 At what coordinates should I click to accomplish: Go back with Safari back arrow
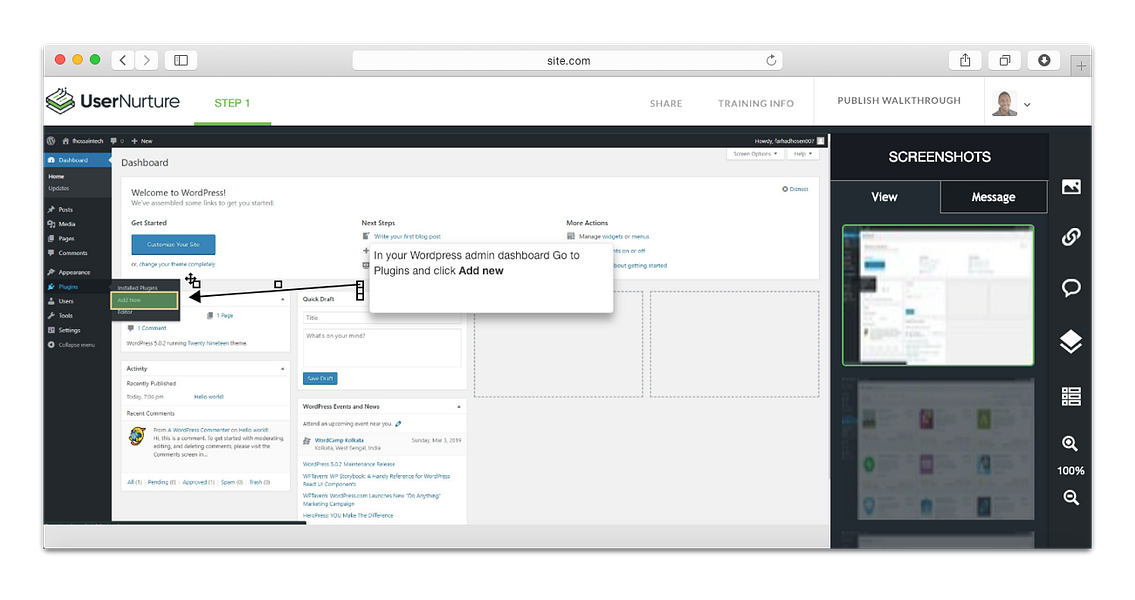tap(123, 60)
